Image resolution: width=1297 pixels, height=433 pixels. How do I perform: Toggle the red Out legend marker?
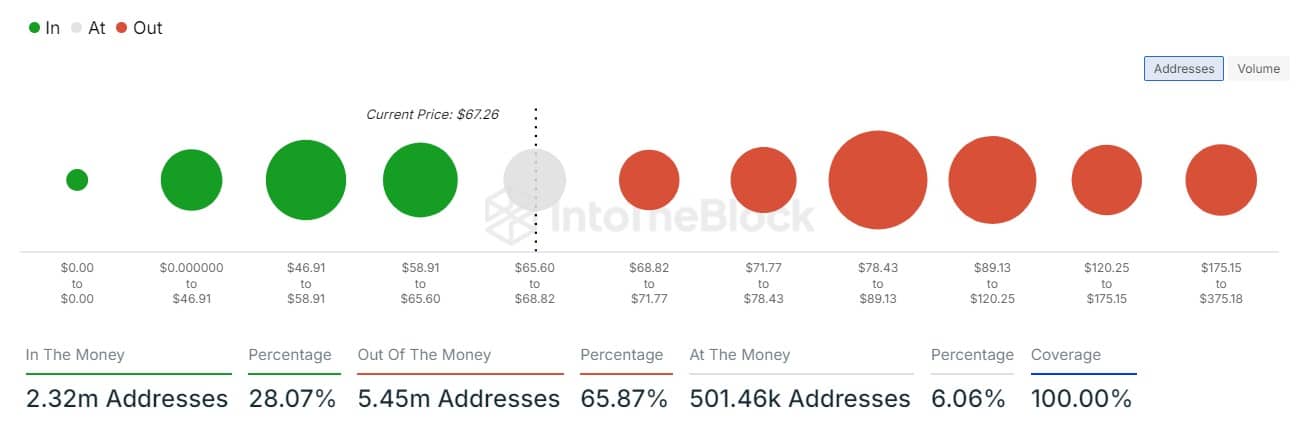tap(122, 28)
